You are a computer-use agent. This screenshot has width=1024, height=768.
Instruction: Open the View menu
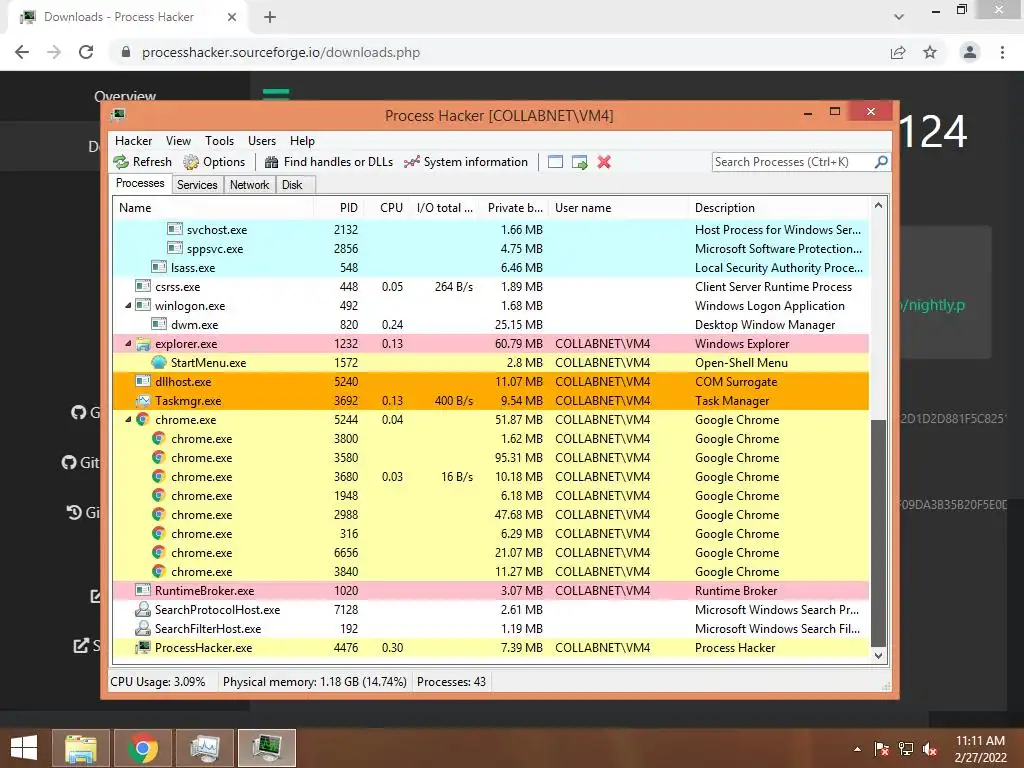(178, 141)
